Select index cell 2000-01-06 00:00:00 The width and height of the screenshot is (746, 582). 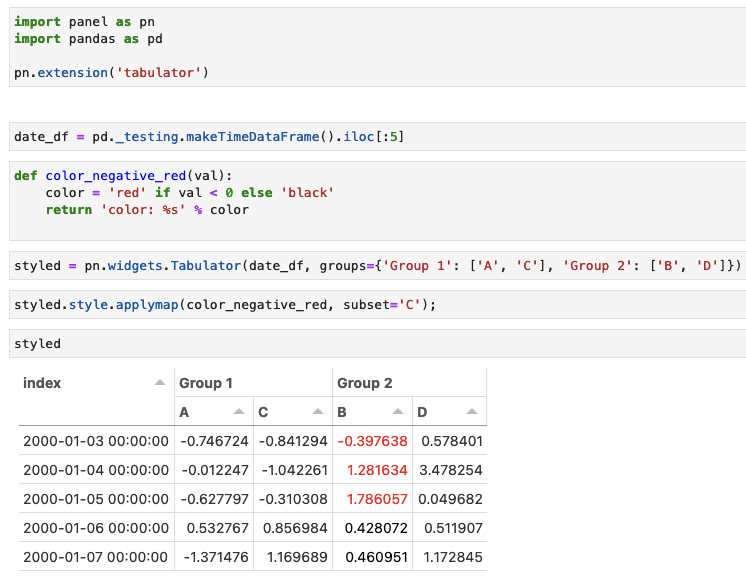[96, 528]
